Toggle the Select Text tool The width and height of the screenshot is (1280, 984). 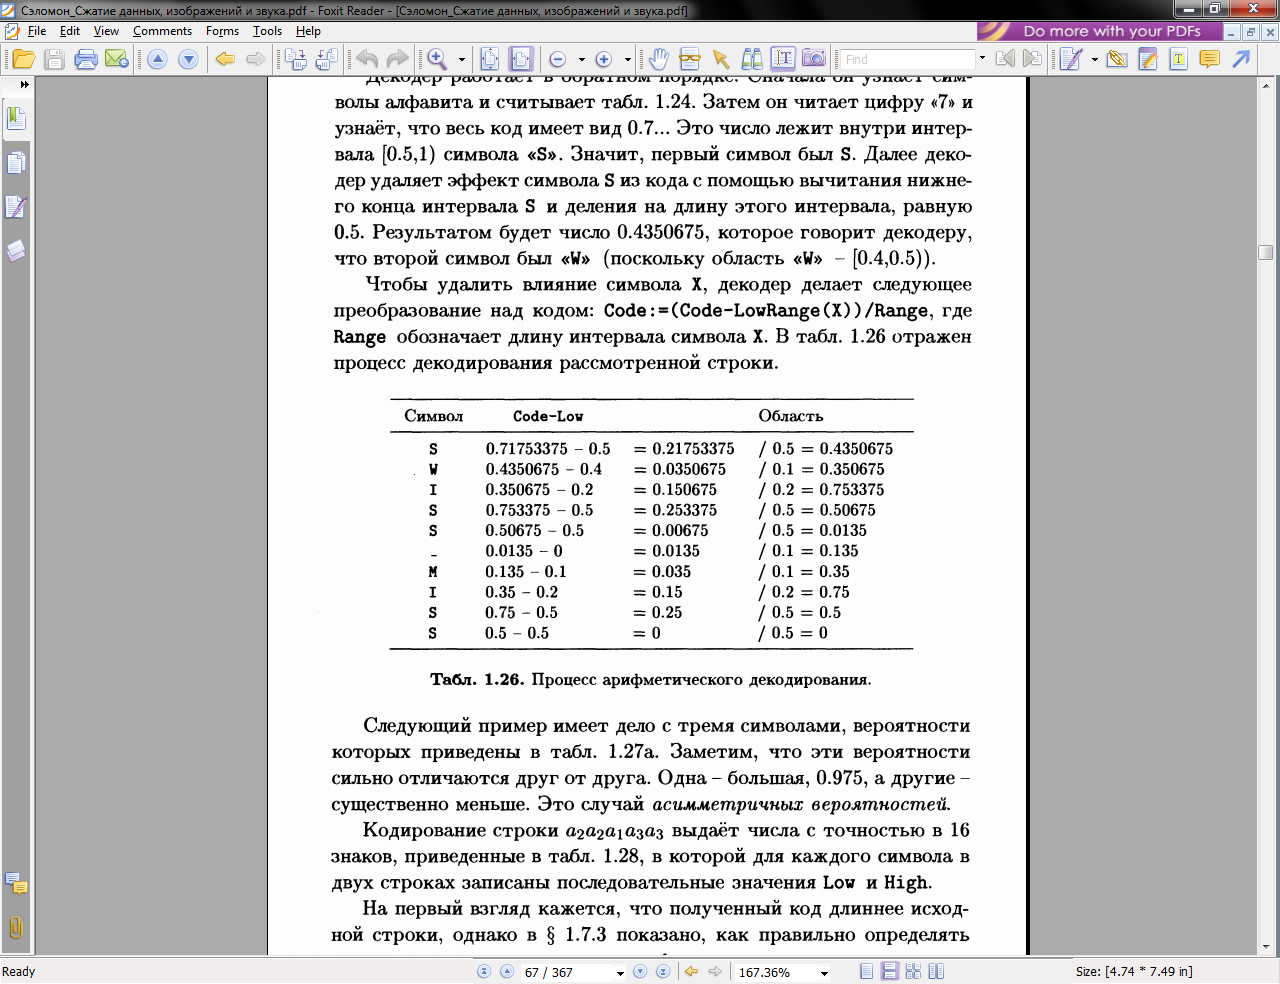[x=783, y=59]
